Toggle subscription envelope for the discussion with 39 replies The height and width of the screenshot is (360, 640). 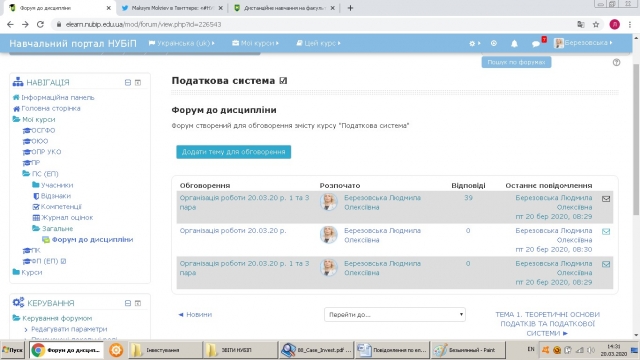pos(606,199)
